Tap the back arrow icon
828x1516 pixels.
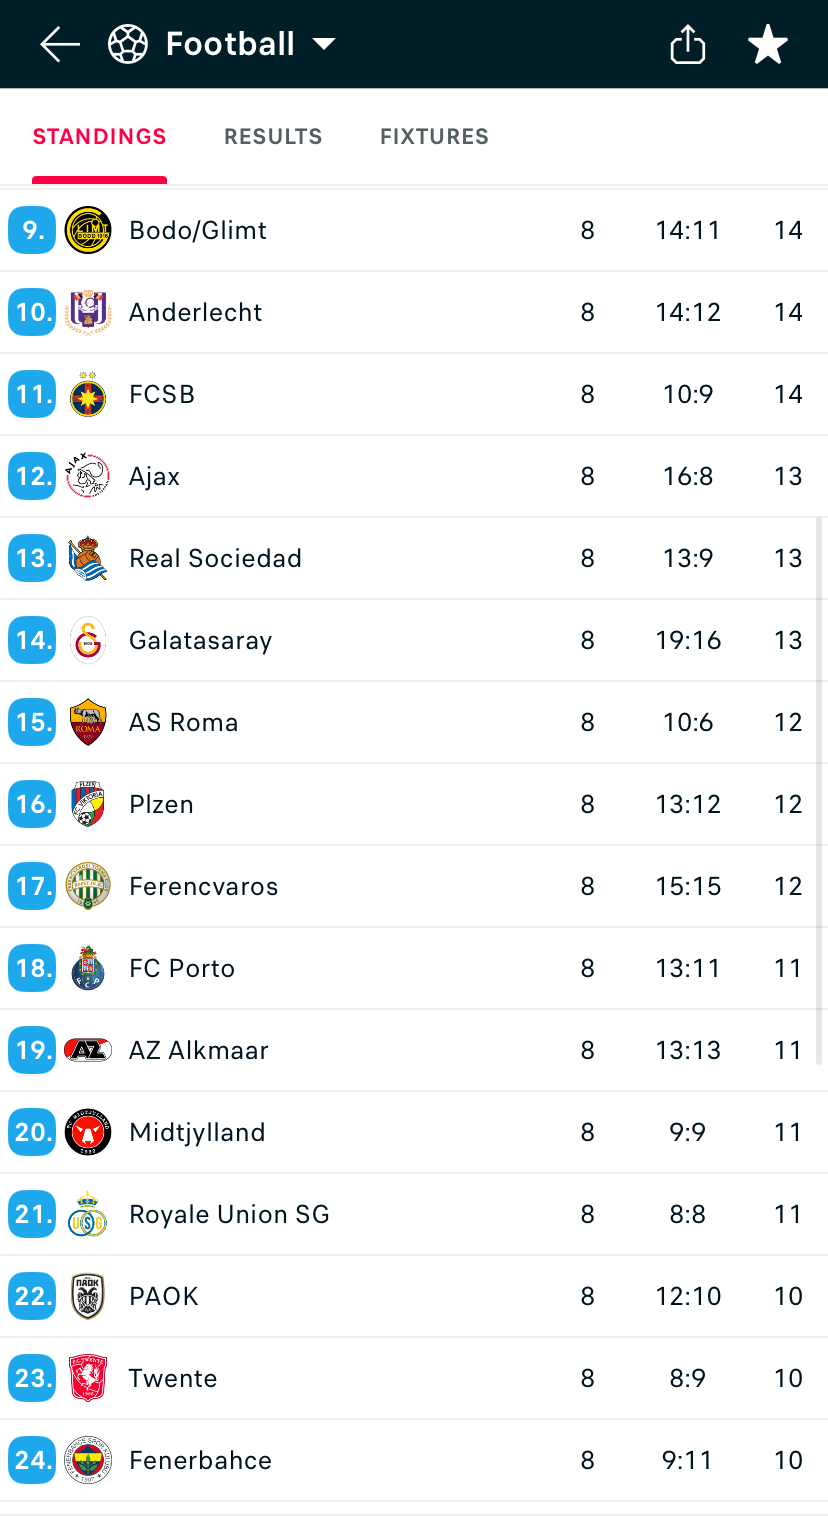(x=59, y=44)
